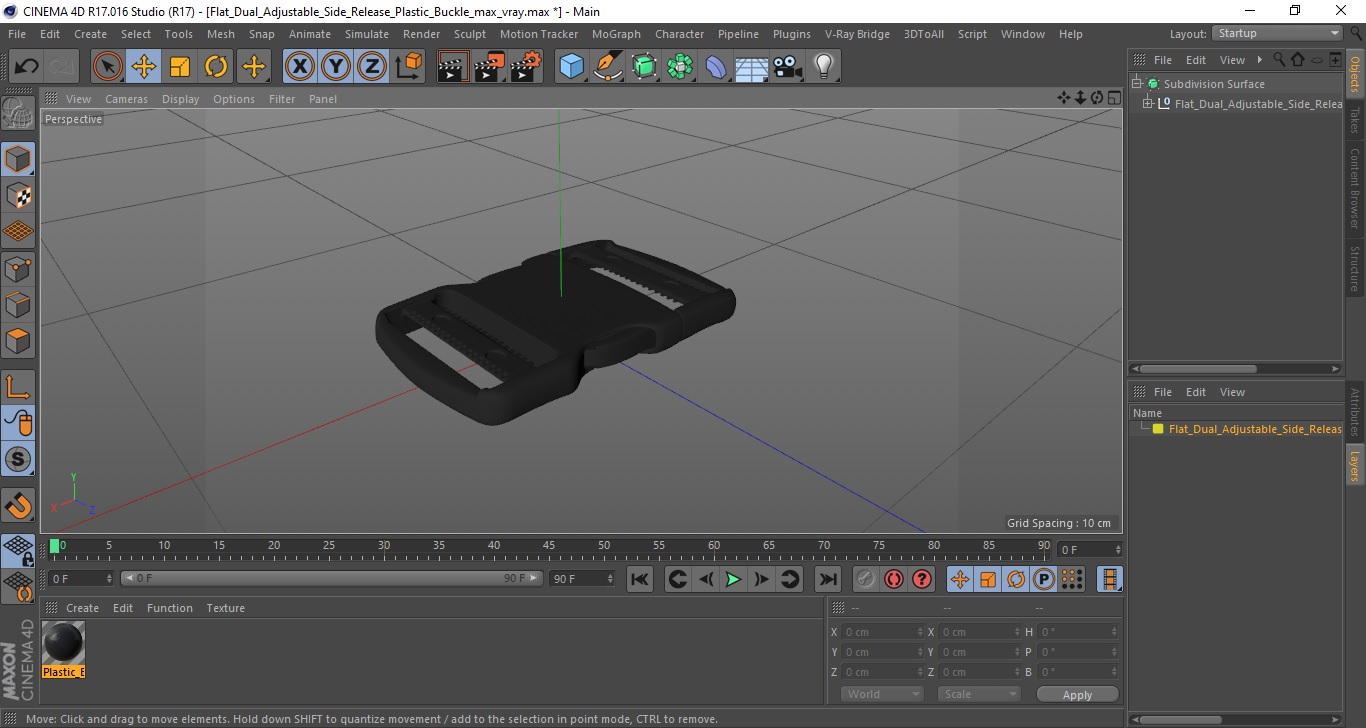Click the Apply button

click(1077, 694)
